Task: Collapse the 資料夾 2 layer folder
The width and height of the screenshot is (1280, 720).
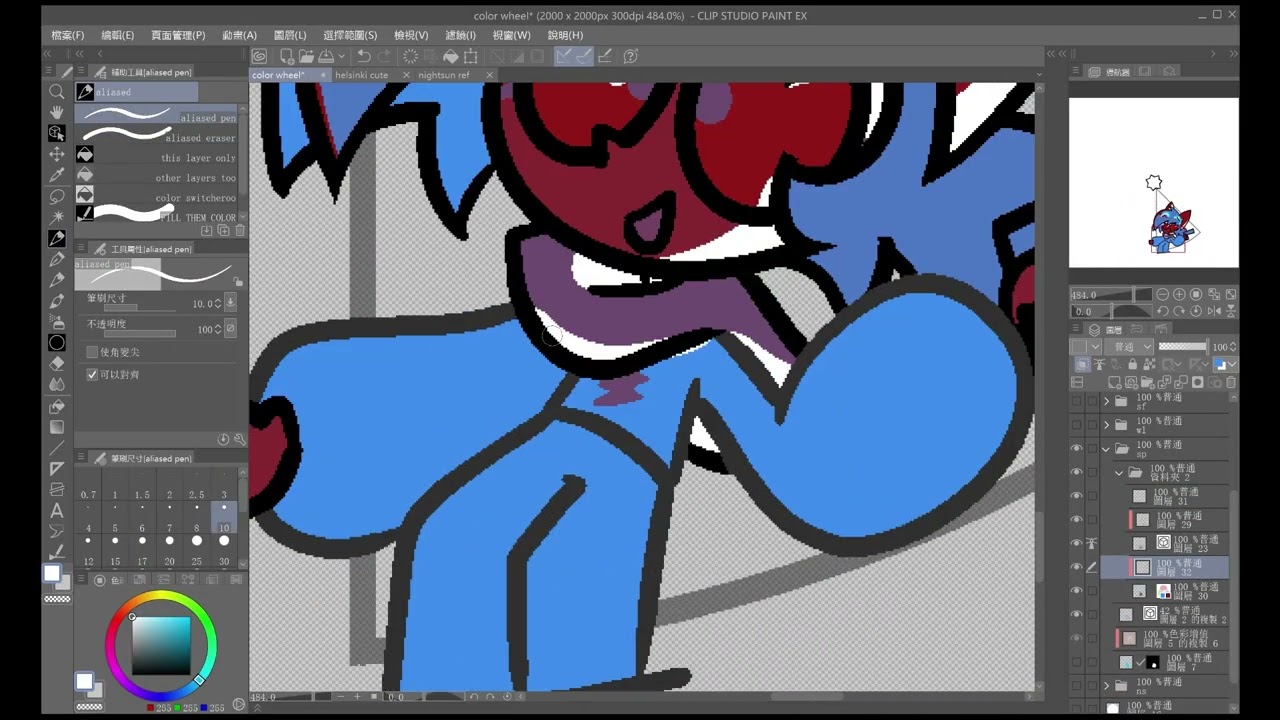Action: coord(1120,472)
